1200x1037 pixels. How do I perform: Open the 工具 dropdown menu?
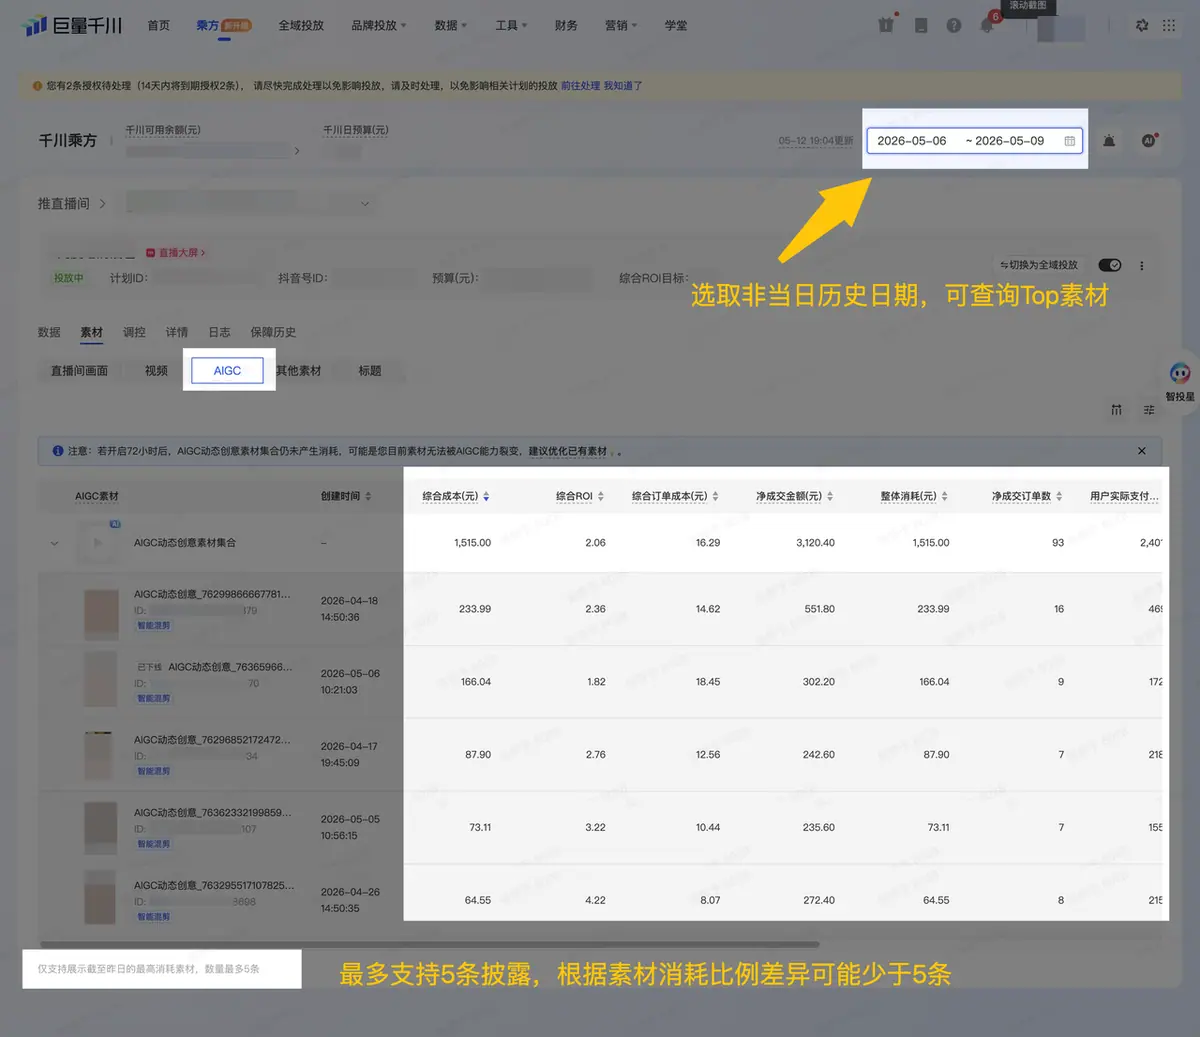tap(511, 26)
